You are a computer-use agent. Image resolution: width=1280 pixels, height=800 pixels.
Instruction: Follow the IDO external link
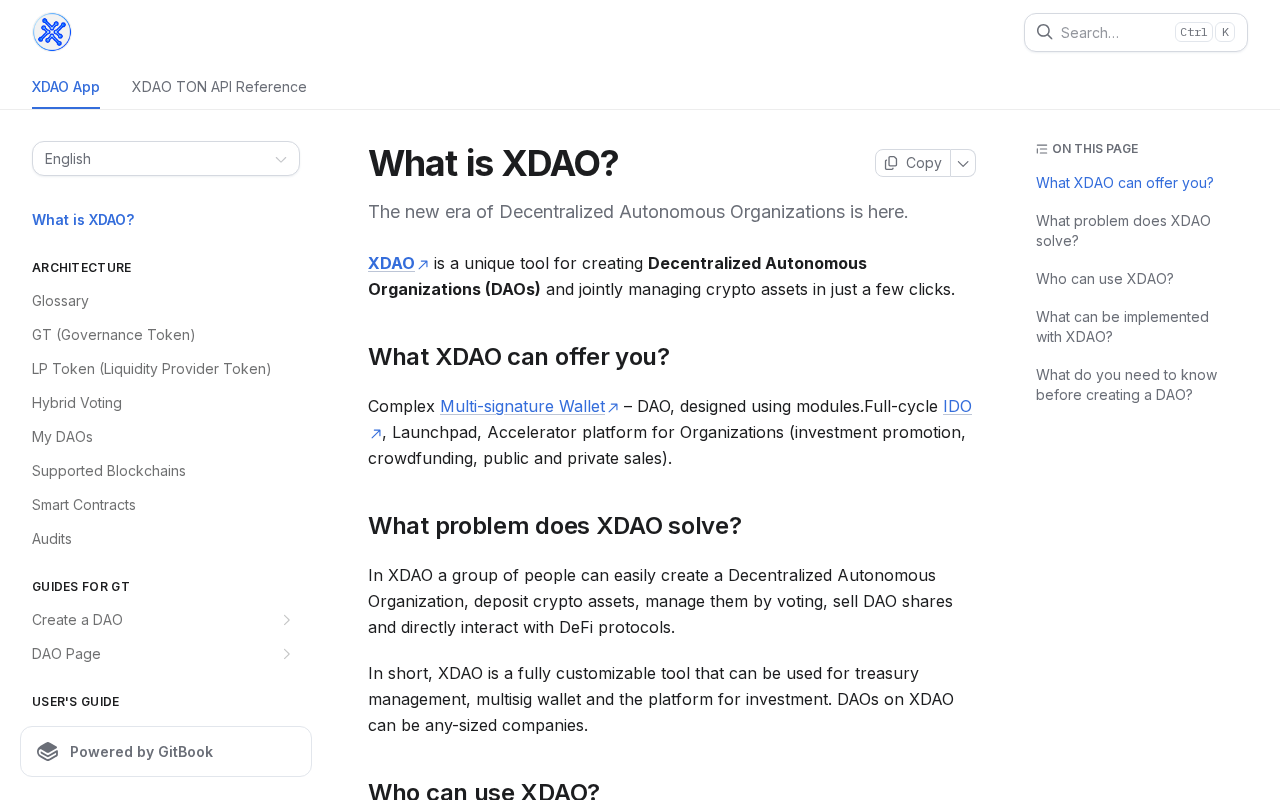(957, 406)
